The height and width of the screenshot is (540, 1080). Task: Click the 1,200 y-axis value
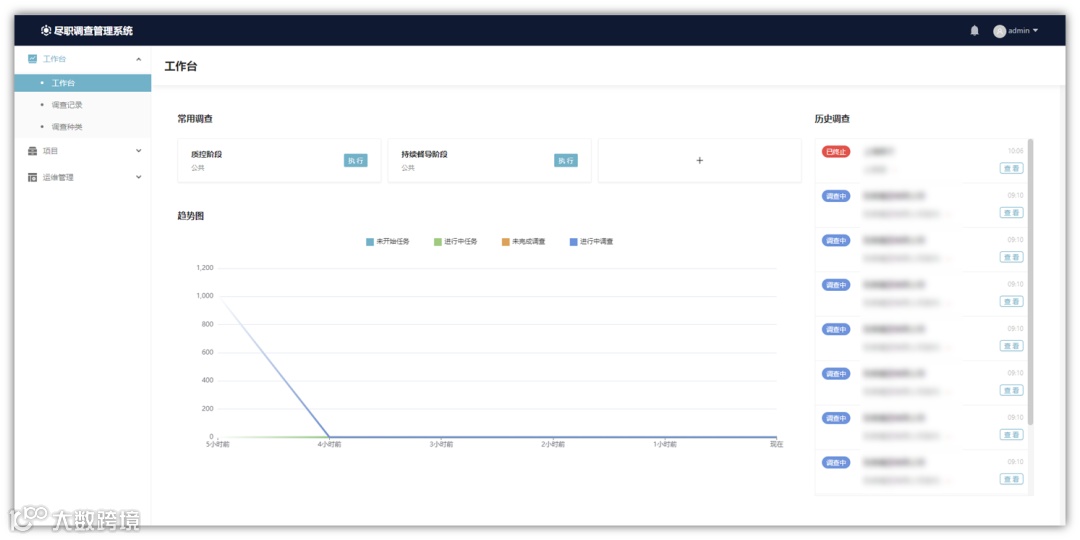click(x=205, y=268)
